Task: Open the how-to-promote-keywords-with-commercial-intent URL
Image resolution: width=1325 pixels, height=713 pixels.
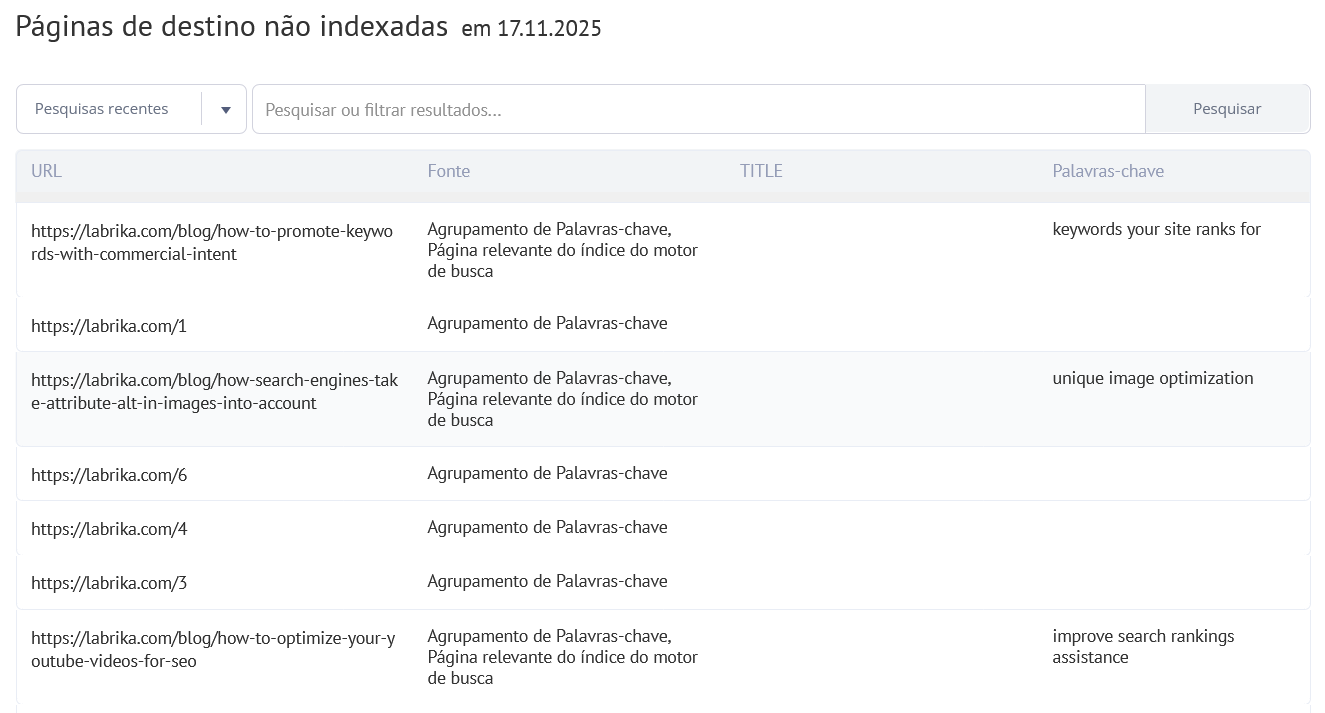Action: [212, 241]
